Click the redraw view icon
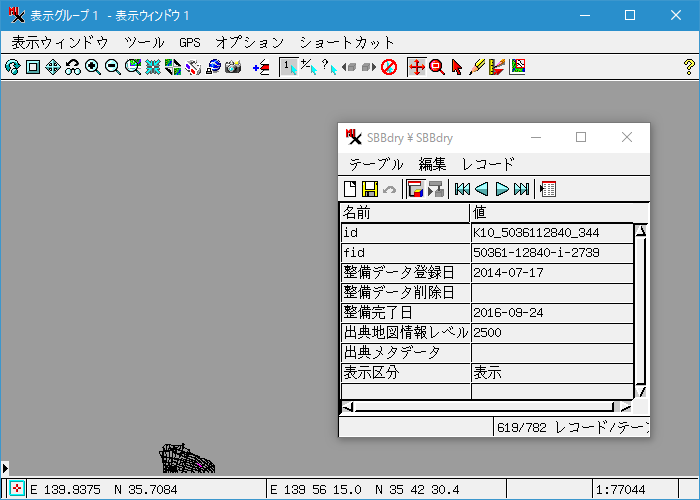Viewport: 700px width, 500px height. click(12, 67)
